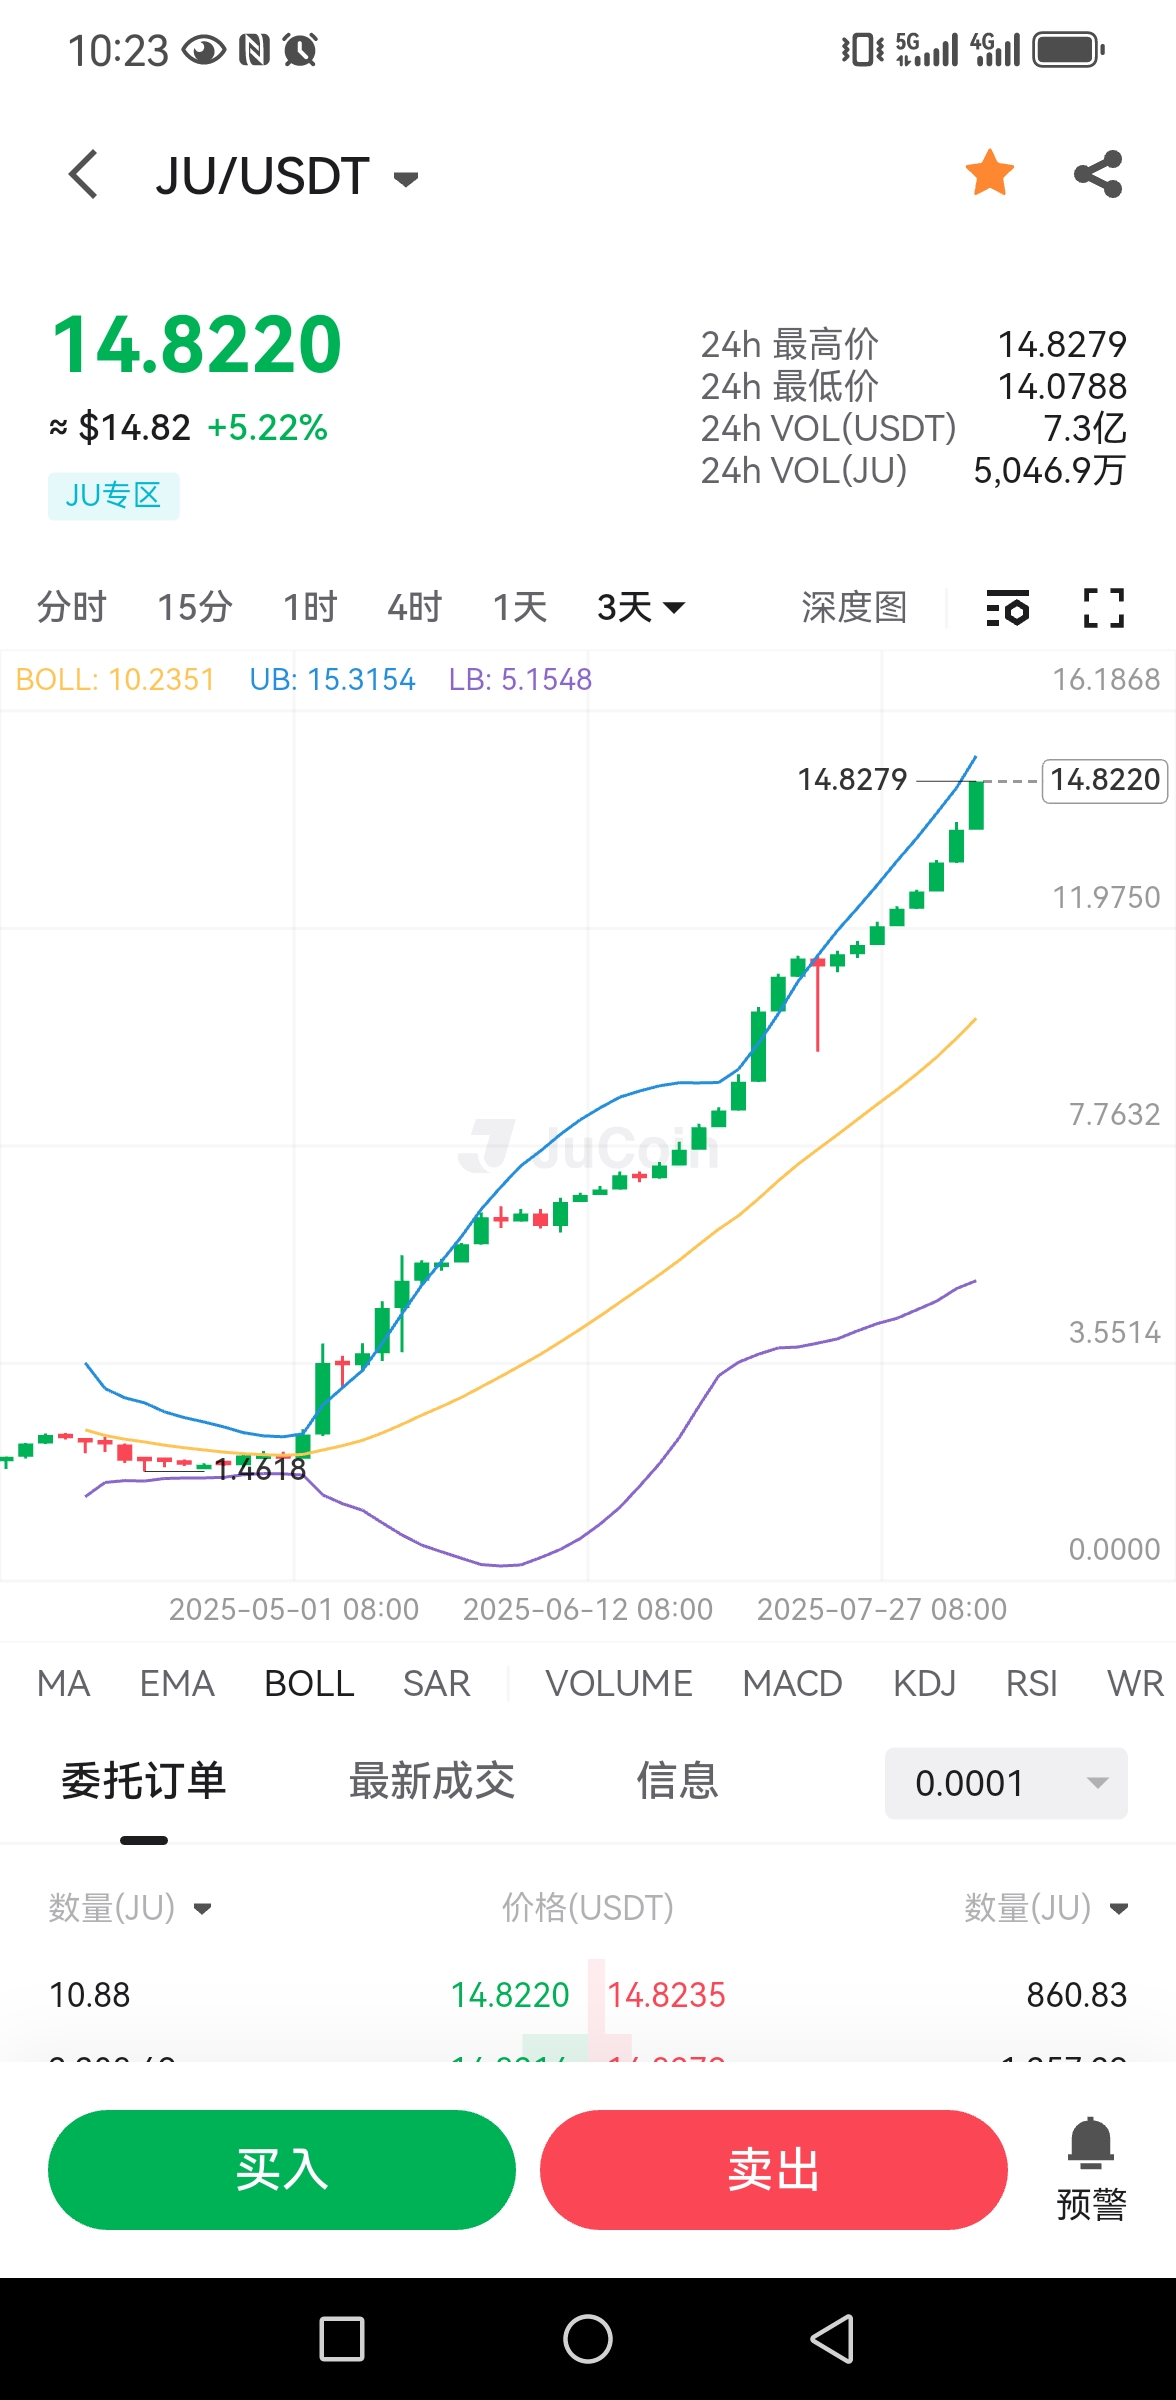Viewport: 1176px width, 2400px height.
Task: Open the chart settings icon
Action: 1007,608
